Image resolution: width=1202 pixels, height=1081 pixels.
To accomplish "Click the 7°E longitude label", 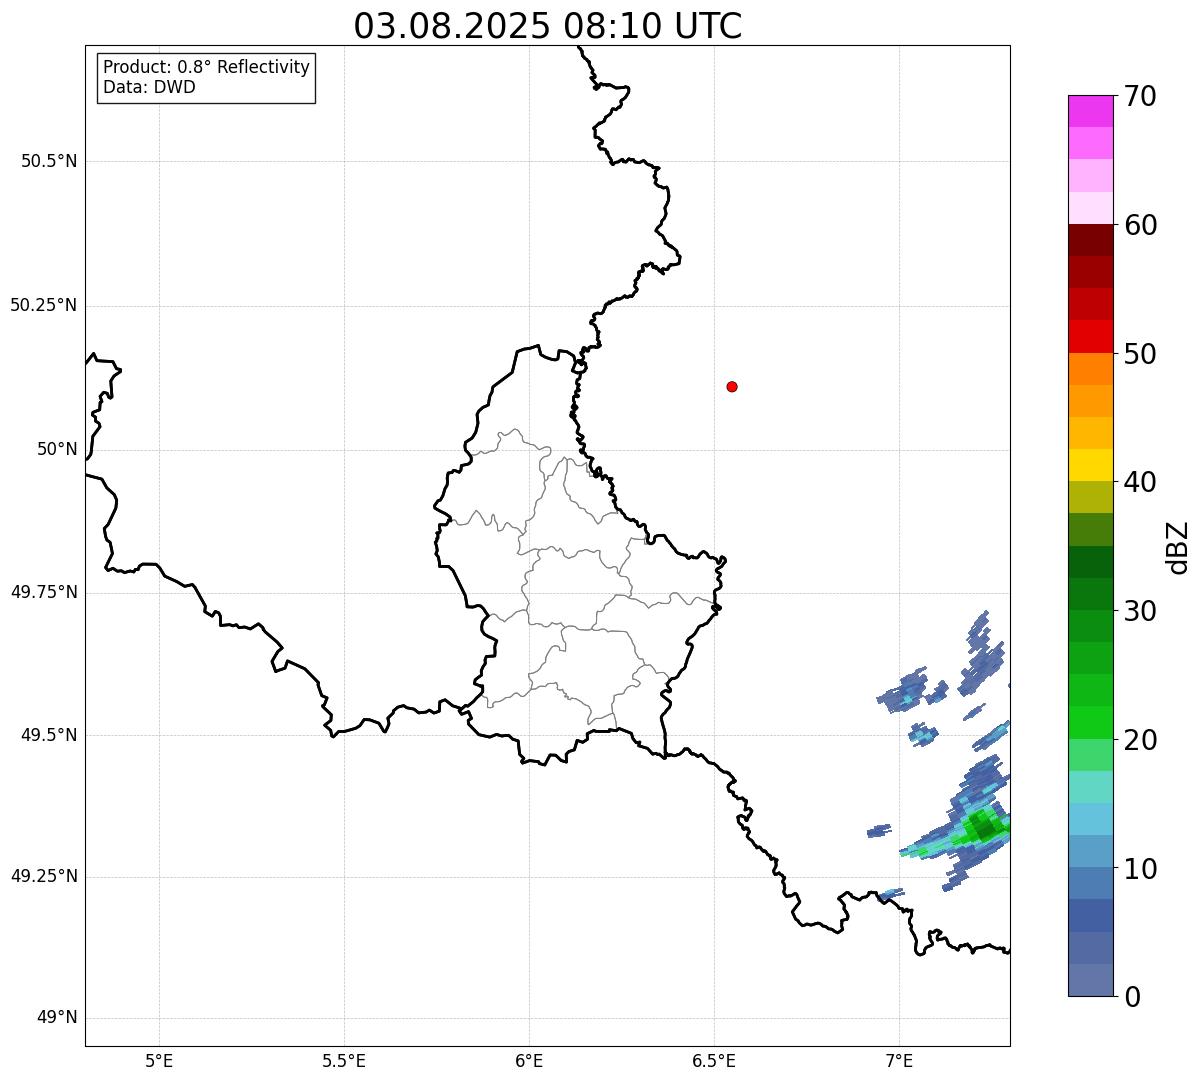I will [899, 1060].
